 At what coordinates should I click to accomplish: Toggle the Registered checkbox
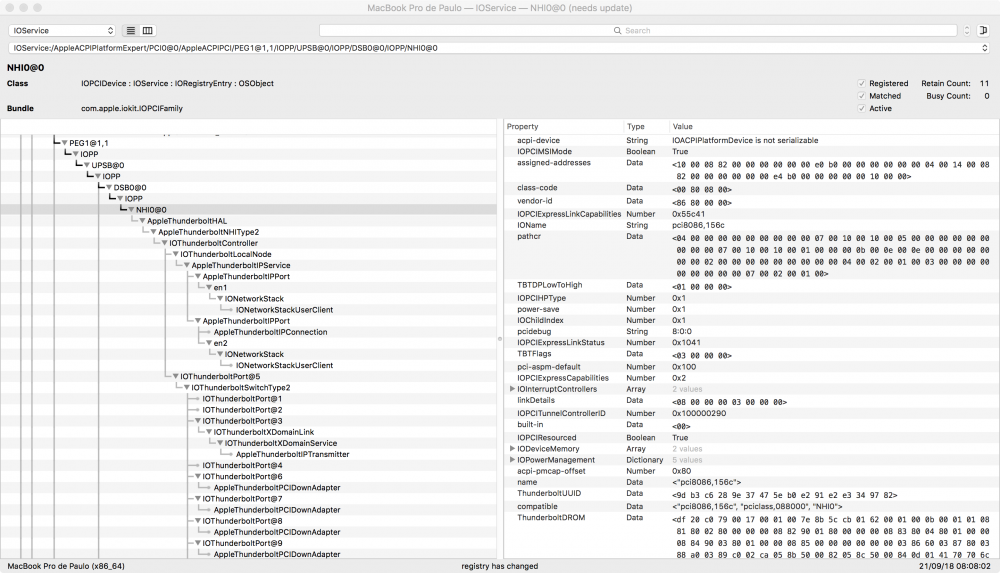pos(862,84)
